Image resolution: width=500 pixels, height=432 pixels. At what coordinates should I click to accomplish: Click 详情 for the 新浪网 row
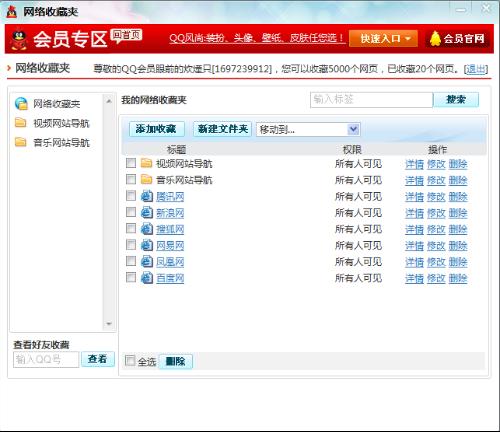[414, 213]
